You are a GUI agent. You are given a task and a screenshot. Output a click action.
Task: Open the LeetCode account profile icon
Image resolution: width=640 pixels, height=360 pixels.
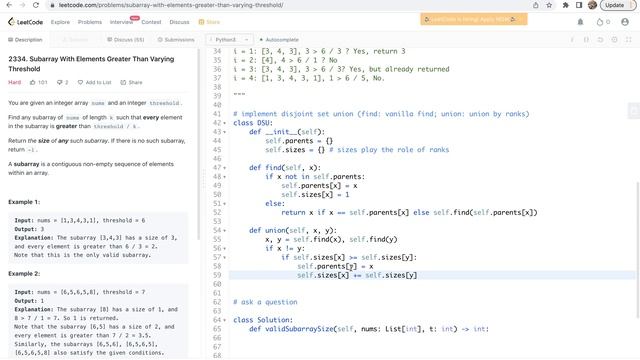click(625, 22)
